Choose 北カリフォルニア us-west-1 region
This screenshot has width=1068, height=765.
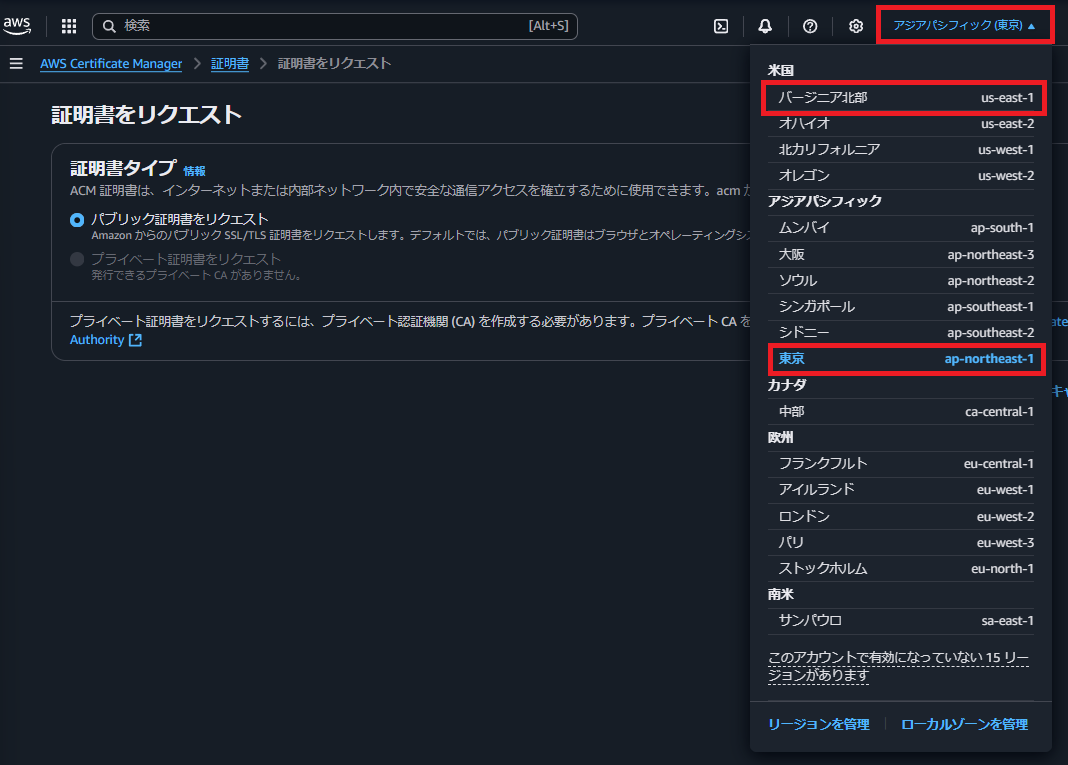click(x=901, y=149)
